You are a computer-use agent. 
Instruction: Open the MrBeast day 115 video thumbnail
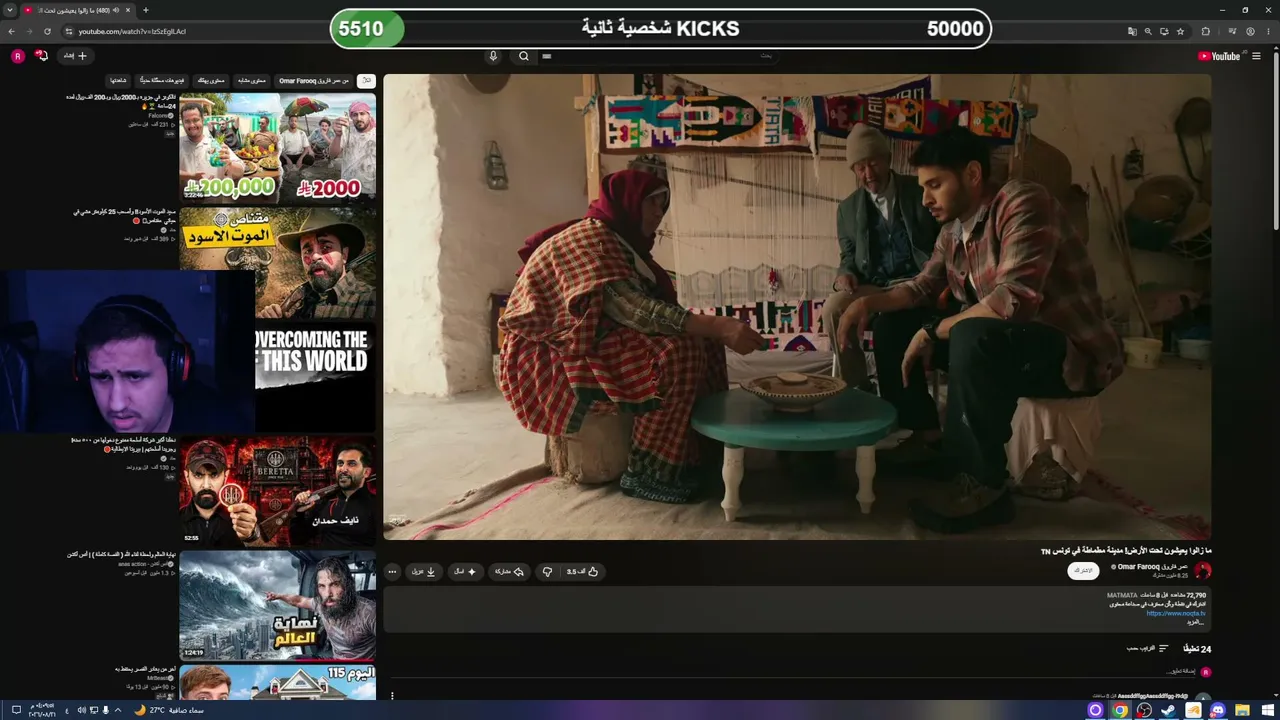tap(278, 682)
